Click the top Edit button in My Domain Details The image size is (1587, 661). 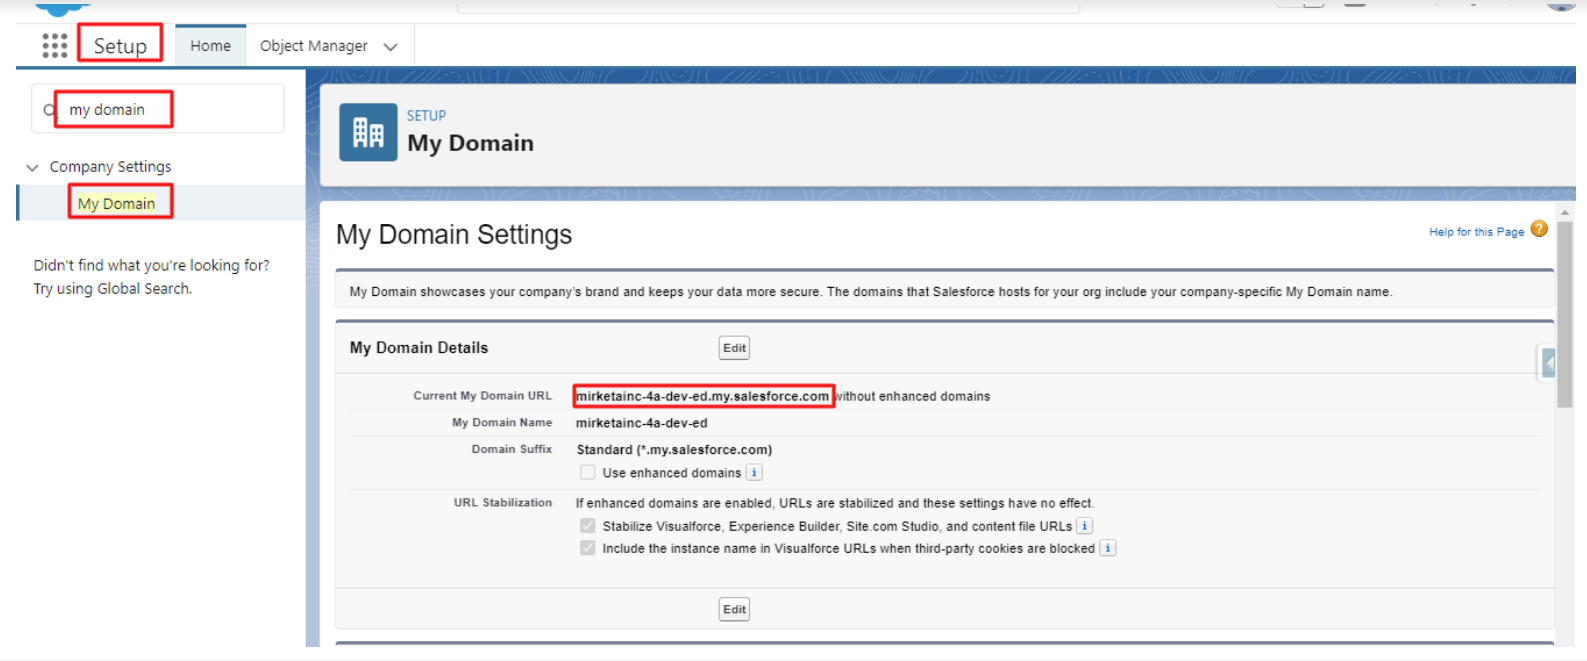[x=735, y=348]
